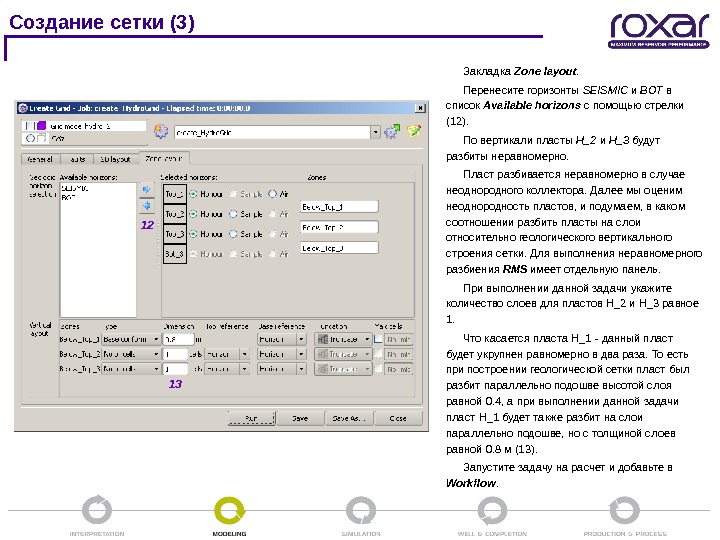The image size is (720, 540).
Task: Click the Below_Top_2 zone name field
Action: [x=339, y=227]
